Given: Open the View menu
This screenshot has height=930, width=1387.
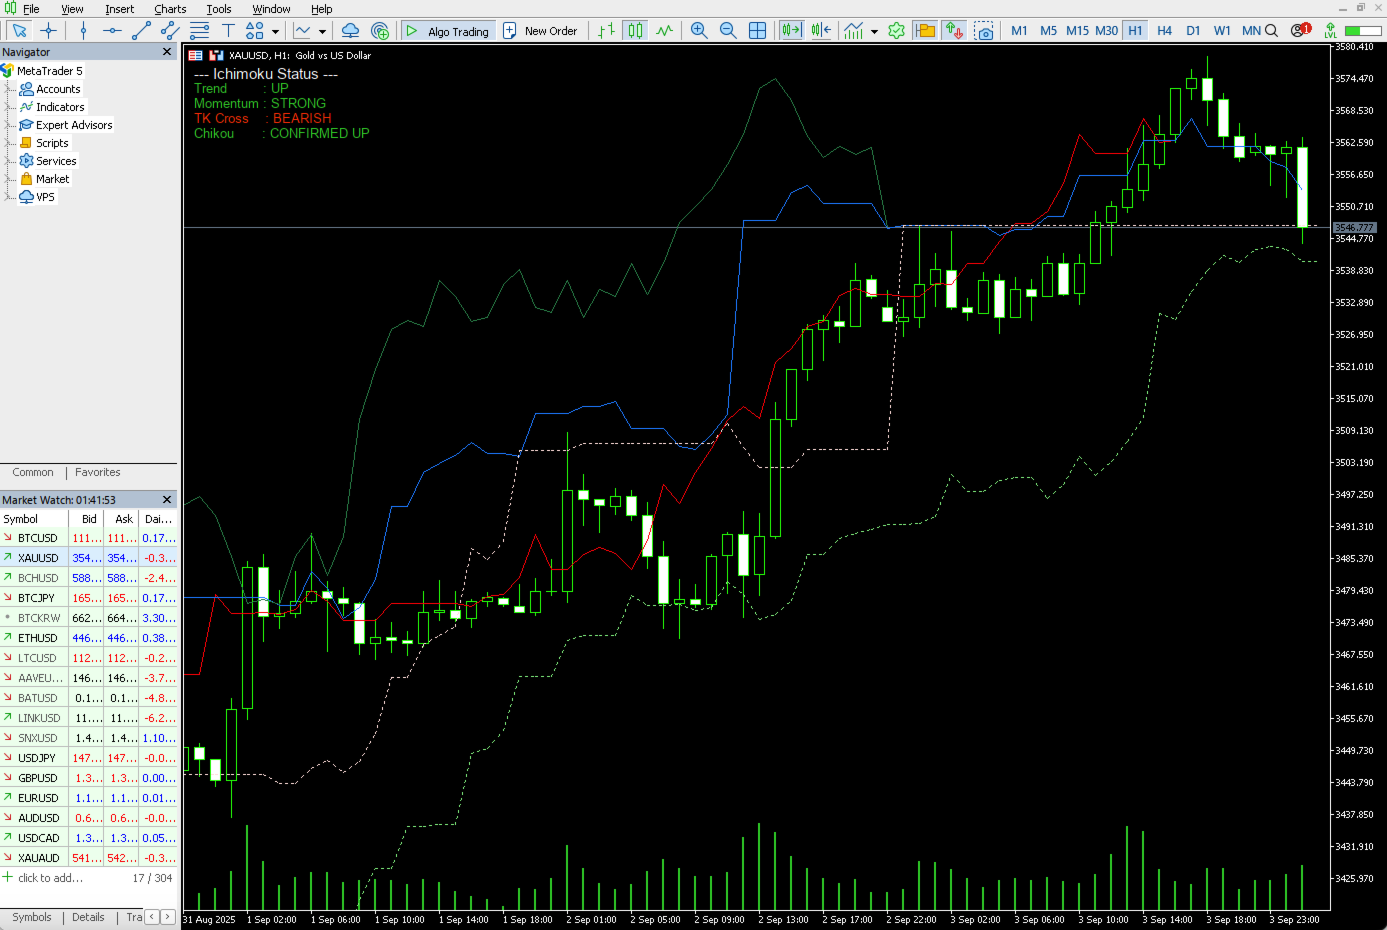Looking at the screenshot, I should tap(72, 9).
